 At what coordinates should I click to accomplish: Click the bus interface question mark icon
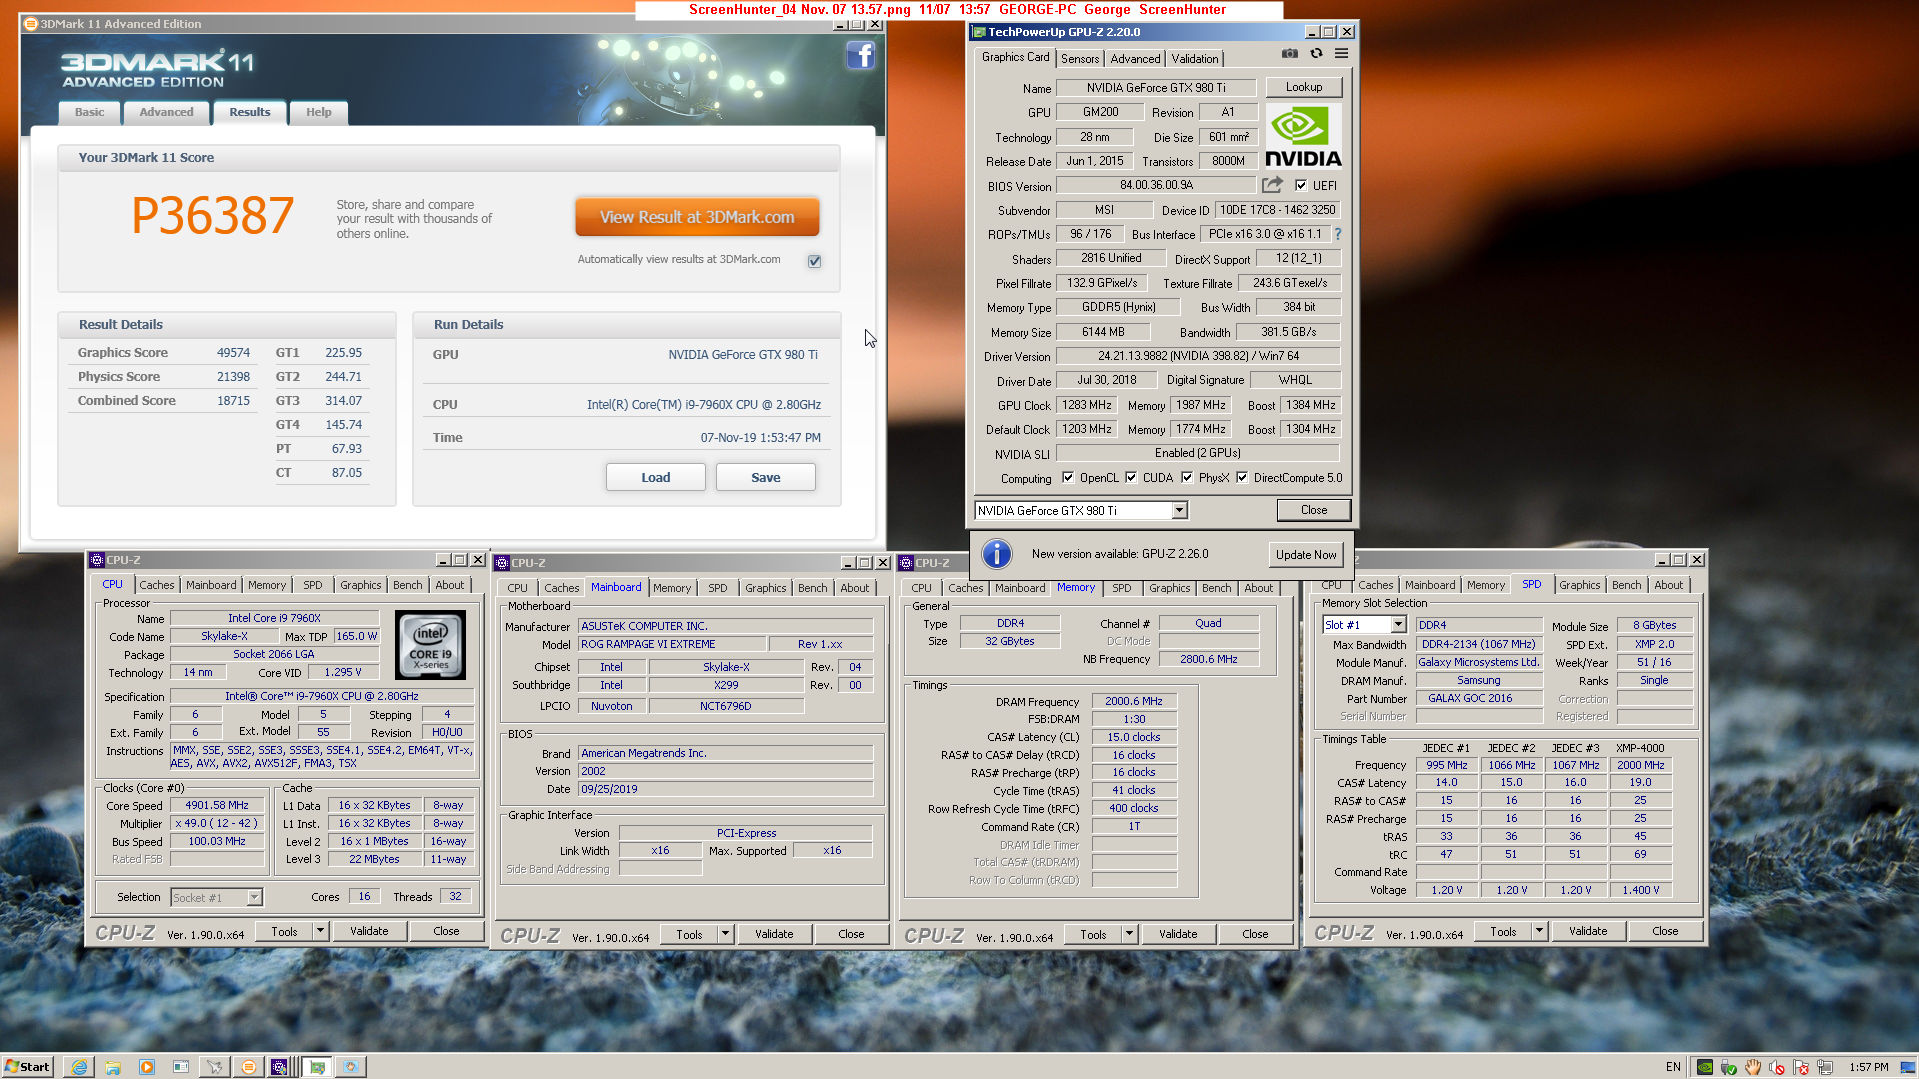click(1337, 234)
